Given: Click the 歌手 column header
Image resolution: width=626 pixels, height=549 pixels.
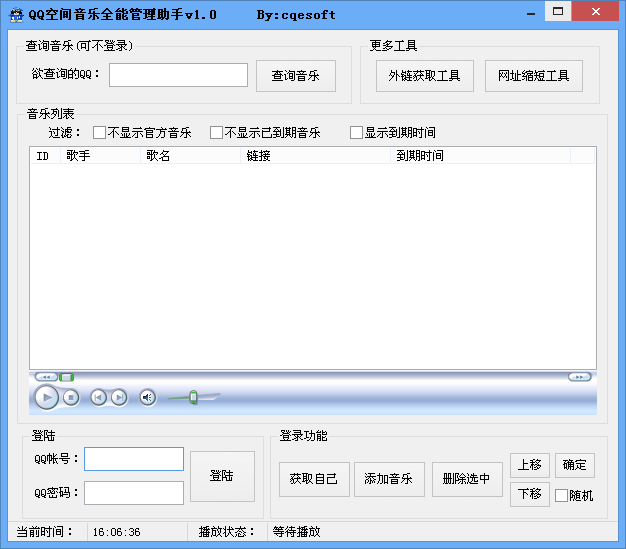Looking at the screenshot, I should [x=78, y=156].
